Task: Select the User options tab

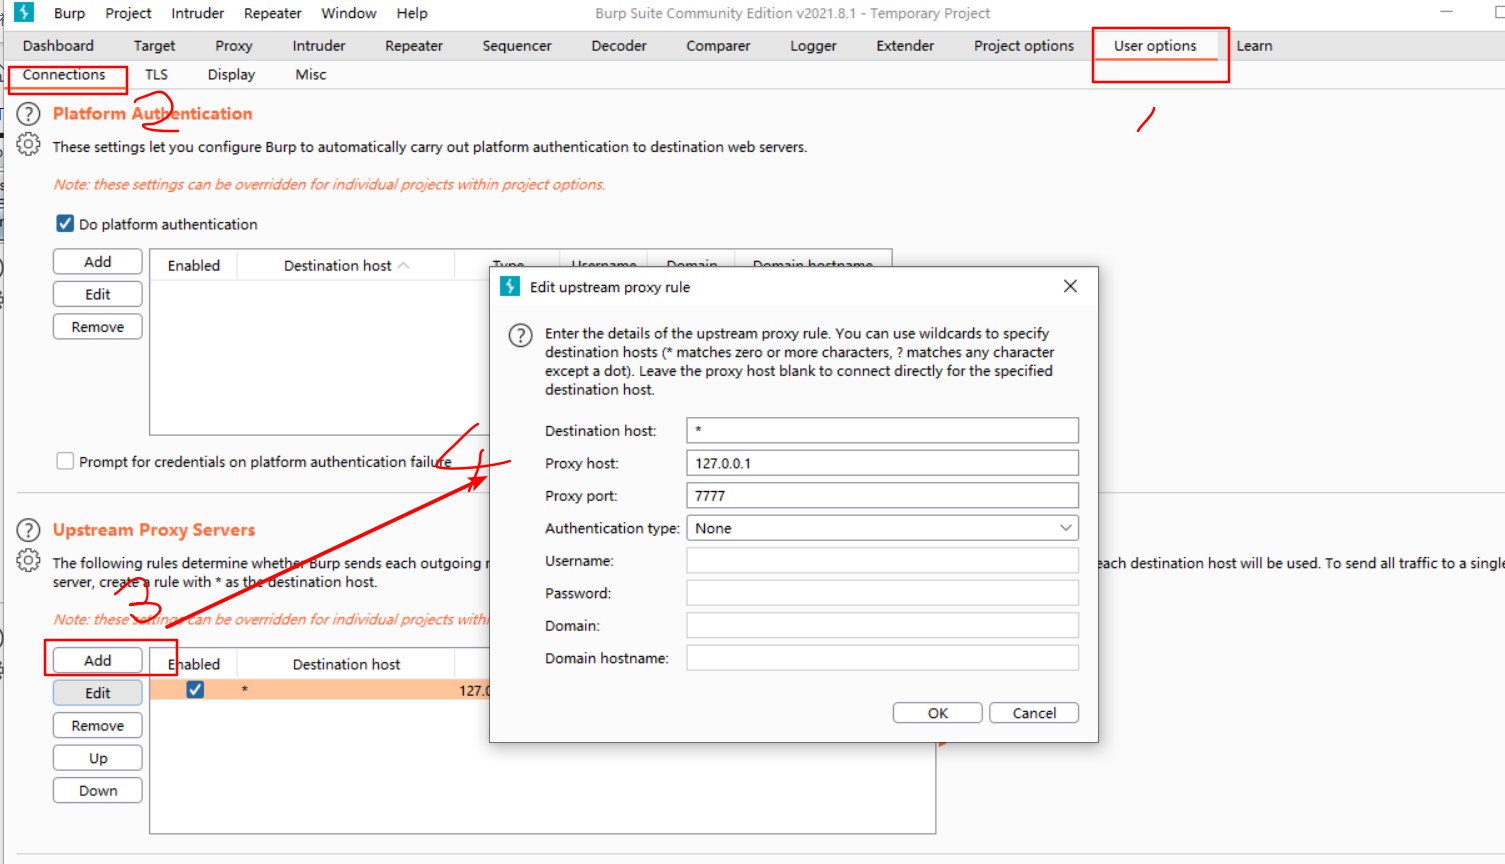Action: pyautogui.click(x=1155, y=46)
